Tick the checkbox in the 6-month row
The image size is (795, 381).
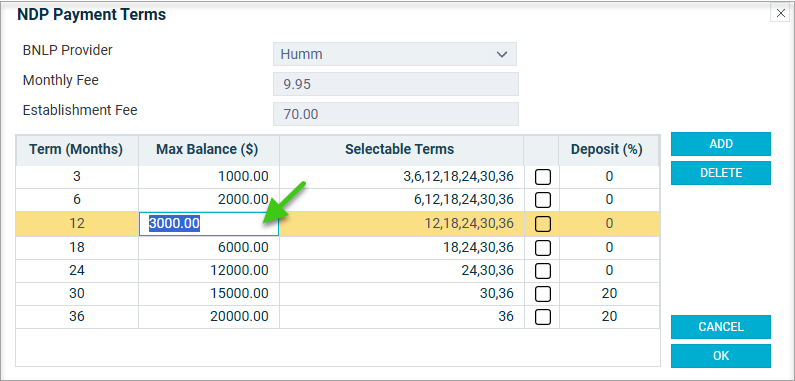543,200
